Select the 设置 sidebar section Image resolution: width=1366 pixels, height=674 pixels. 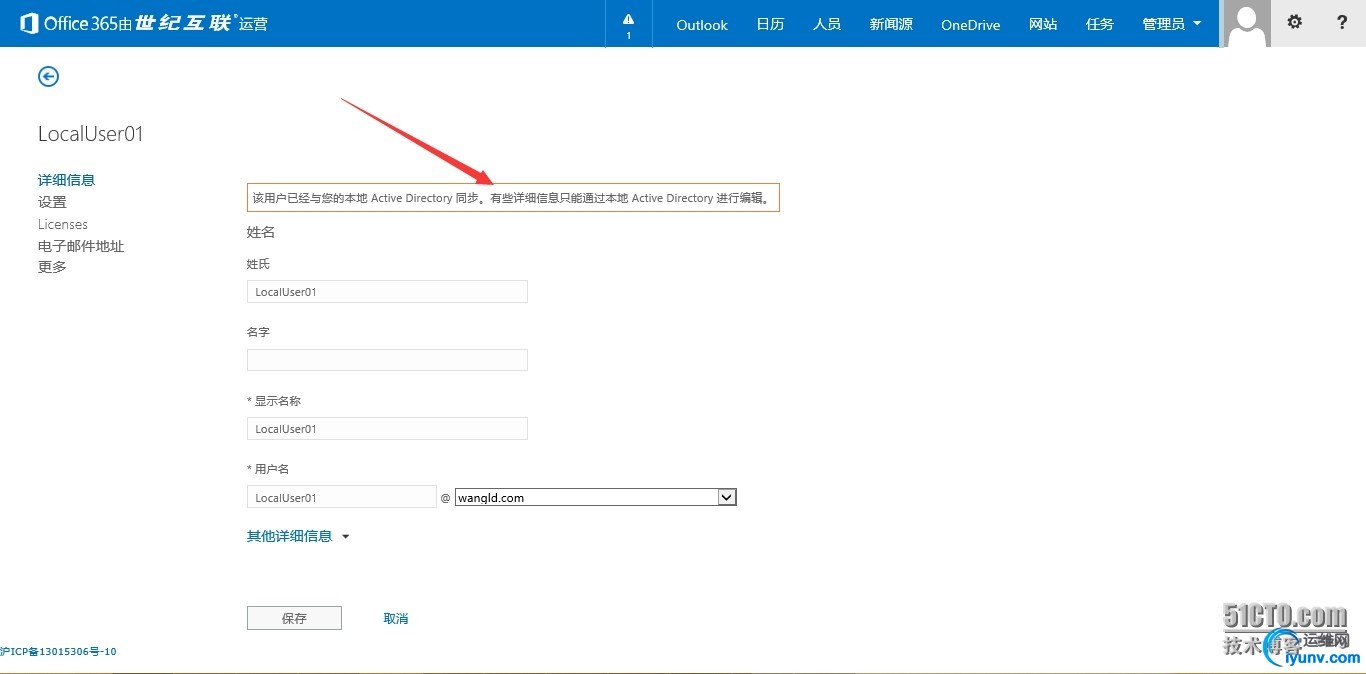52,202
